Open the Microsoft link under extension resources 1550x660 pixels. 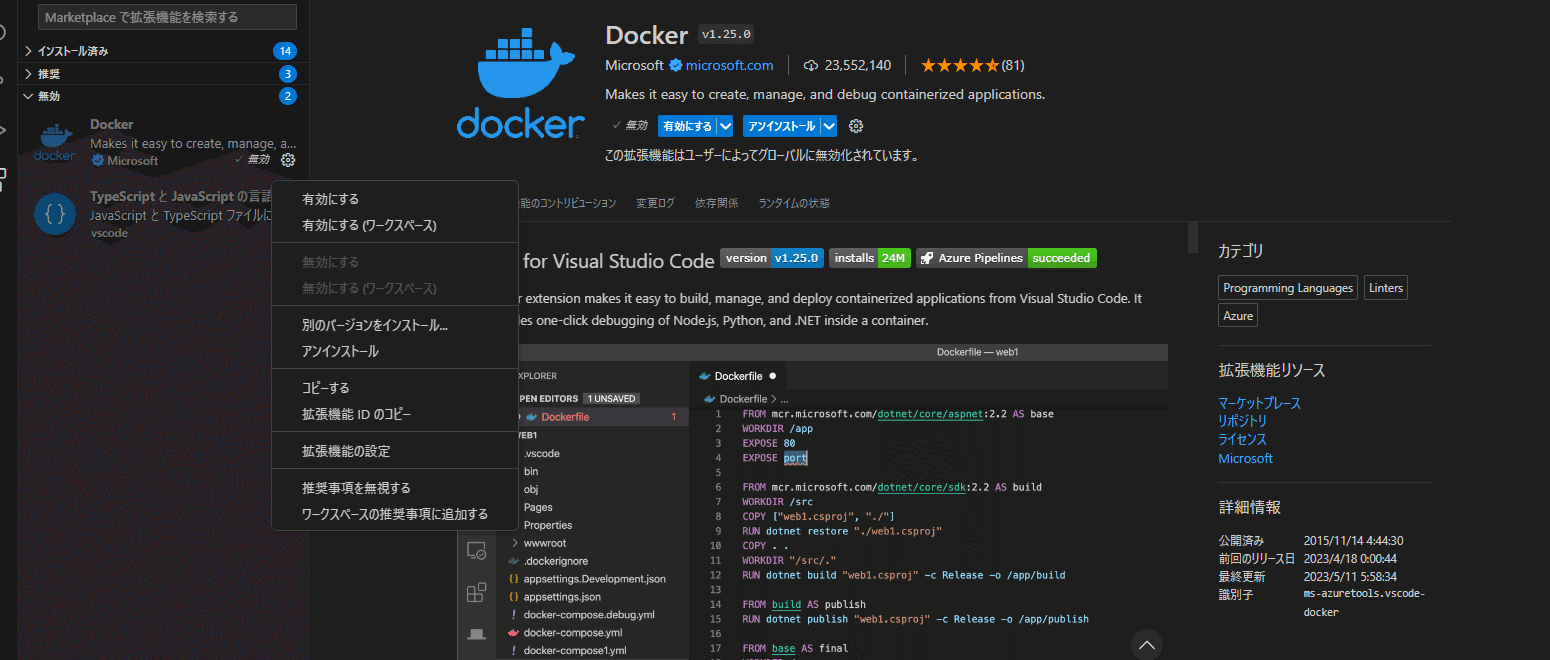click(x=1245, y=458)
